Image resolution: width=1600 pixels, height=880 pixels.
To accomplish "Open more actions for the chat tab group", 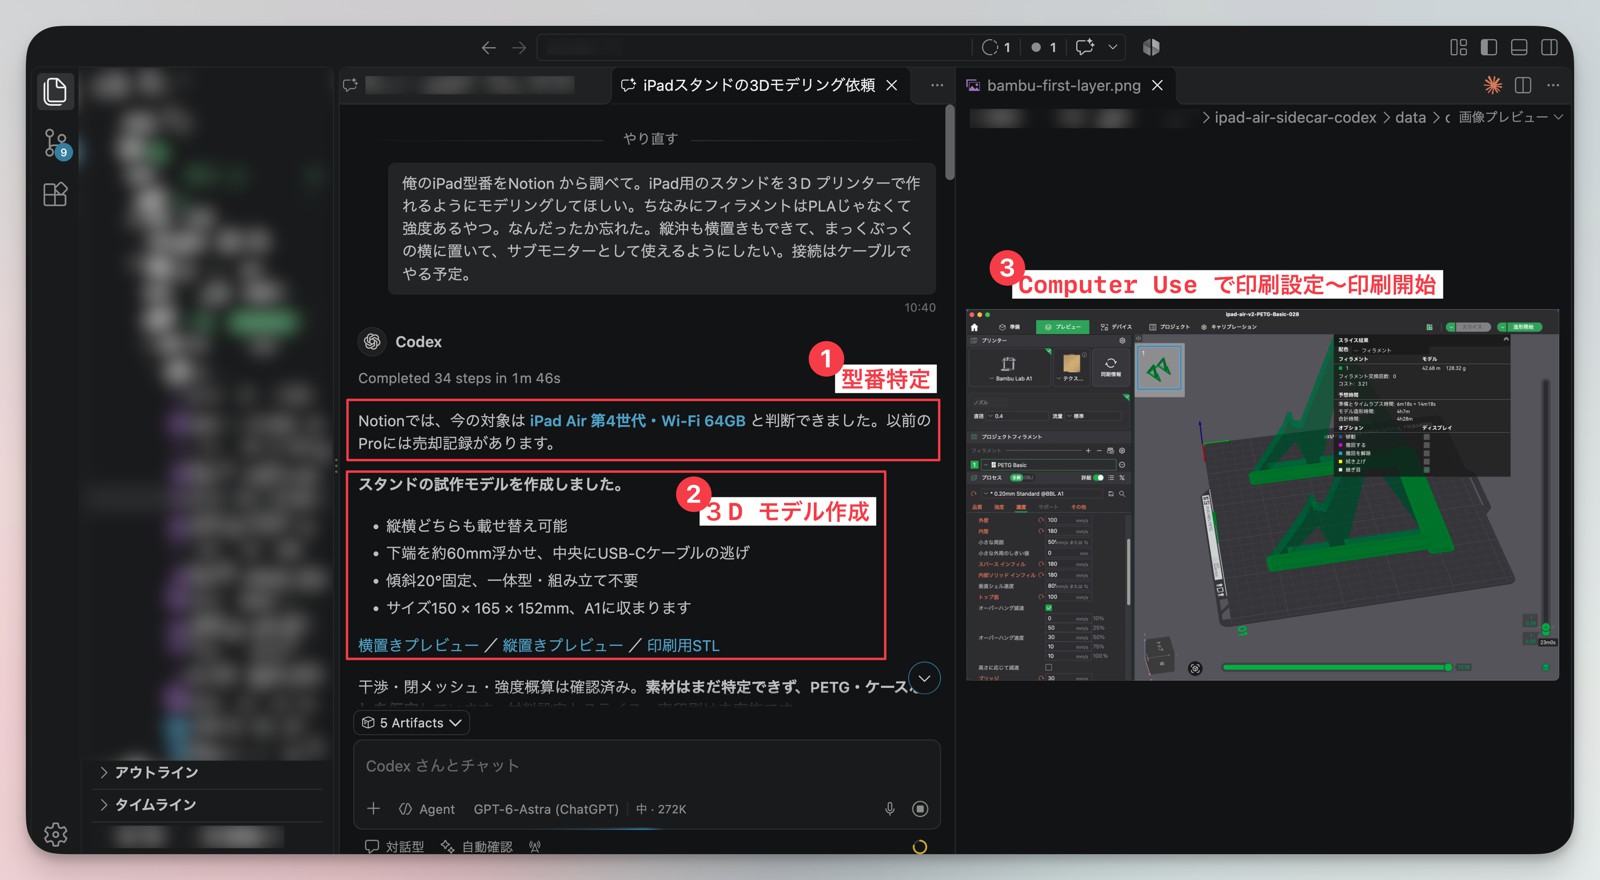I will [x=936, y=85].
